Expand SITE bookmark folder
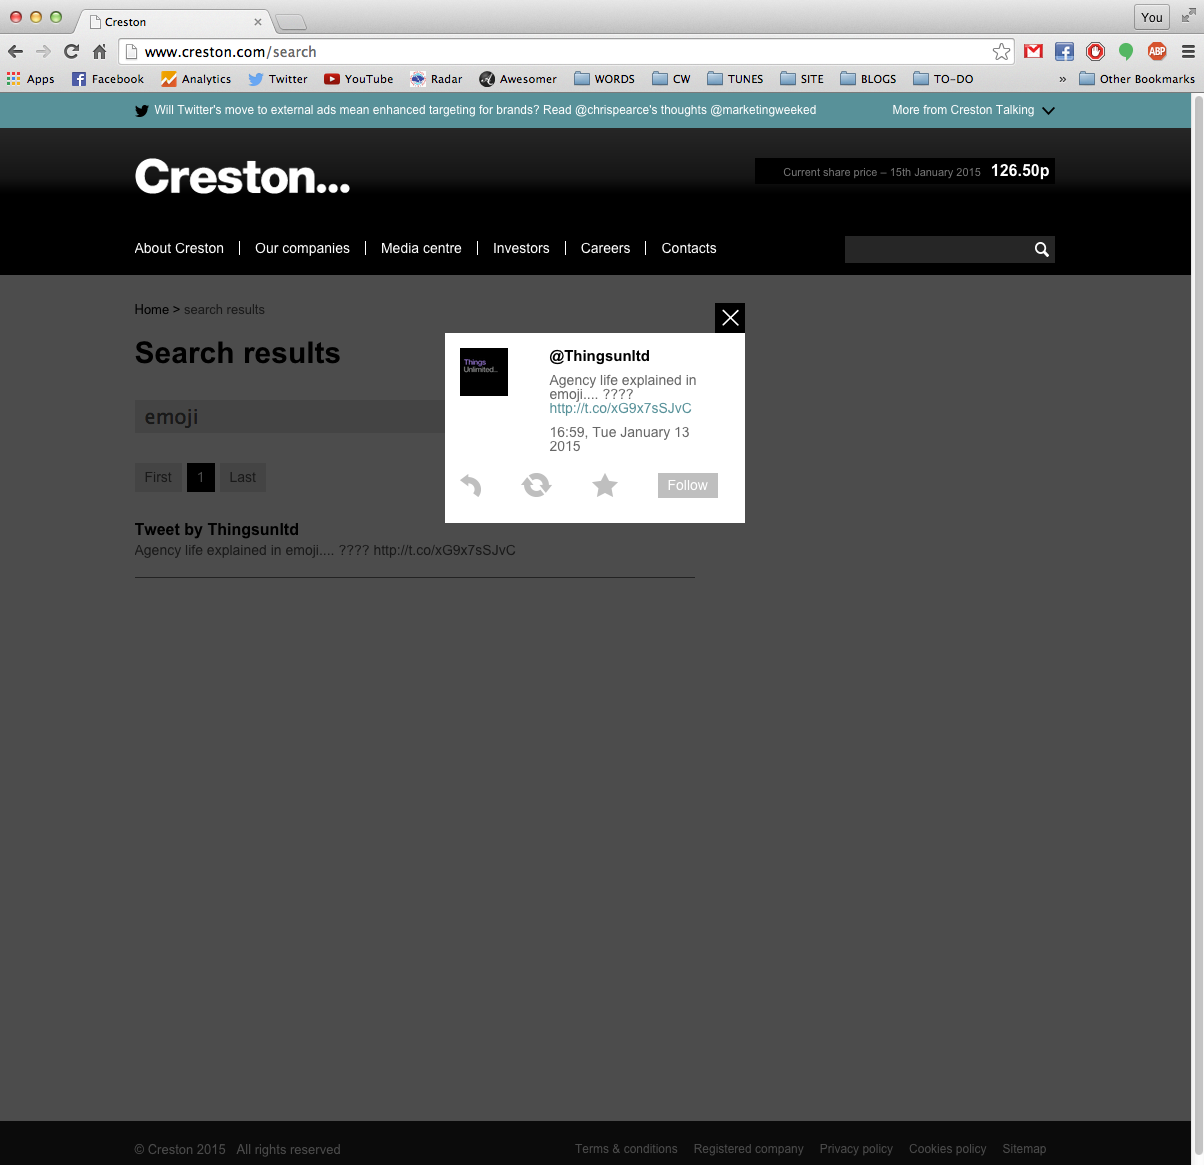This screenshot has height=1165, width=1204. [x=802, y=79]
